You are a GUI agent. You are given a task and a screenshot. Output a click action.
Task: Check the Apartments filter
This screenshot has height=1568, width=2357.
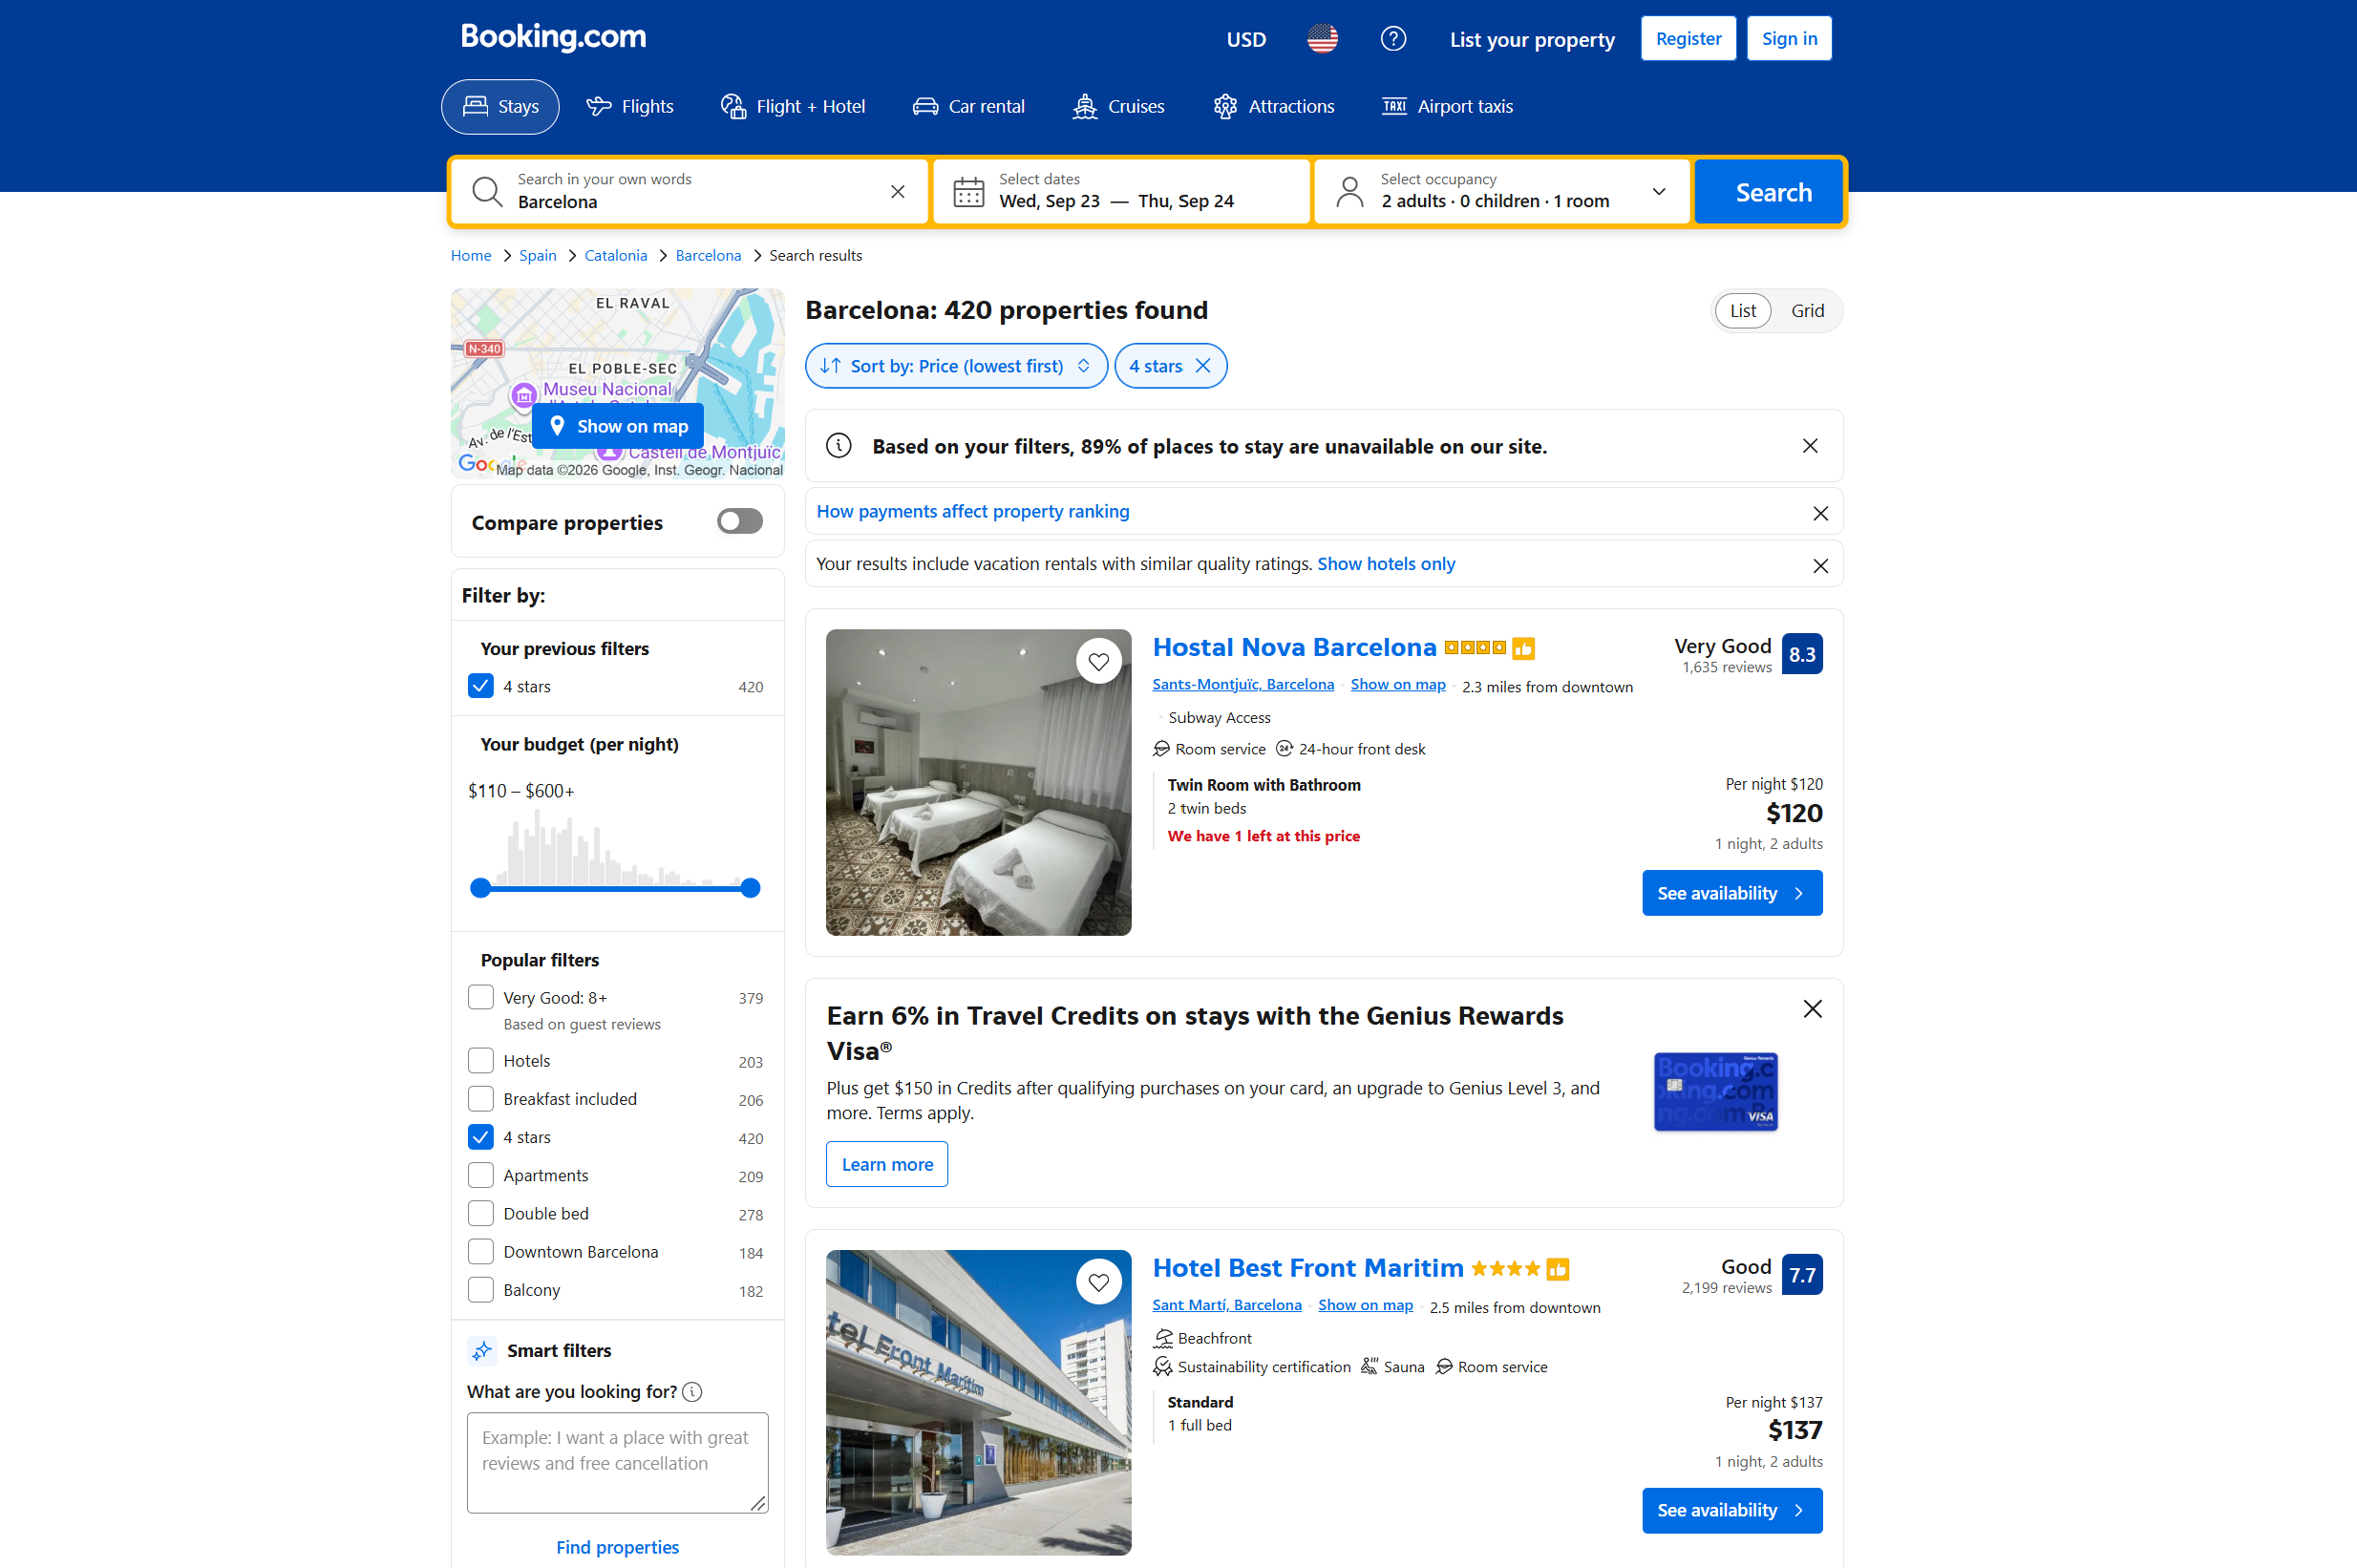tap(481, 1175)
